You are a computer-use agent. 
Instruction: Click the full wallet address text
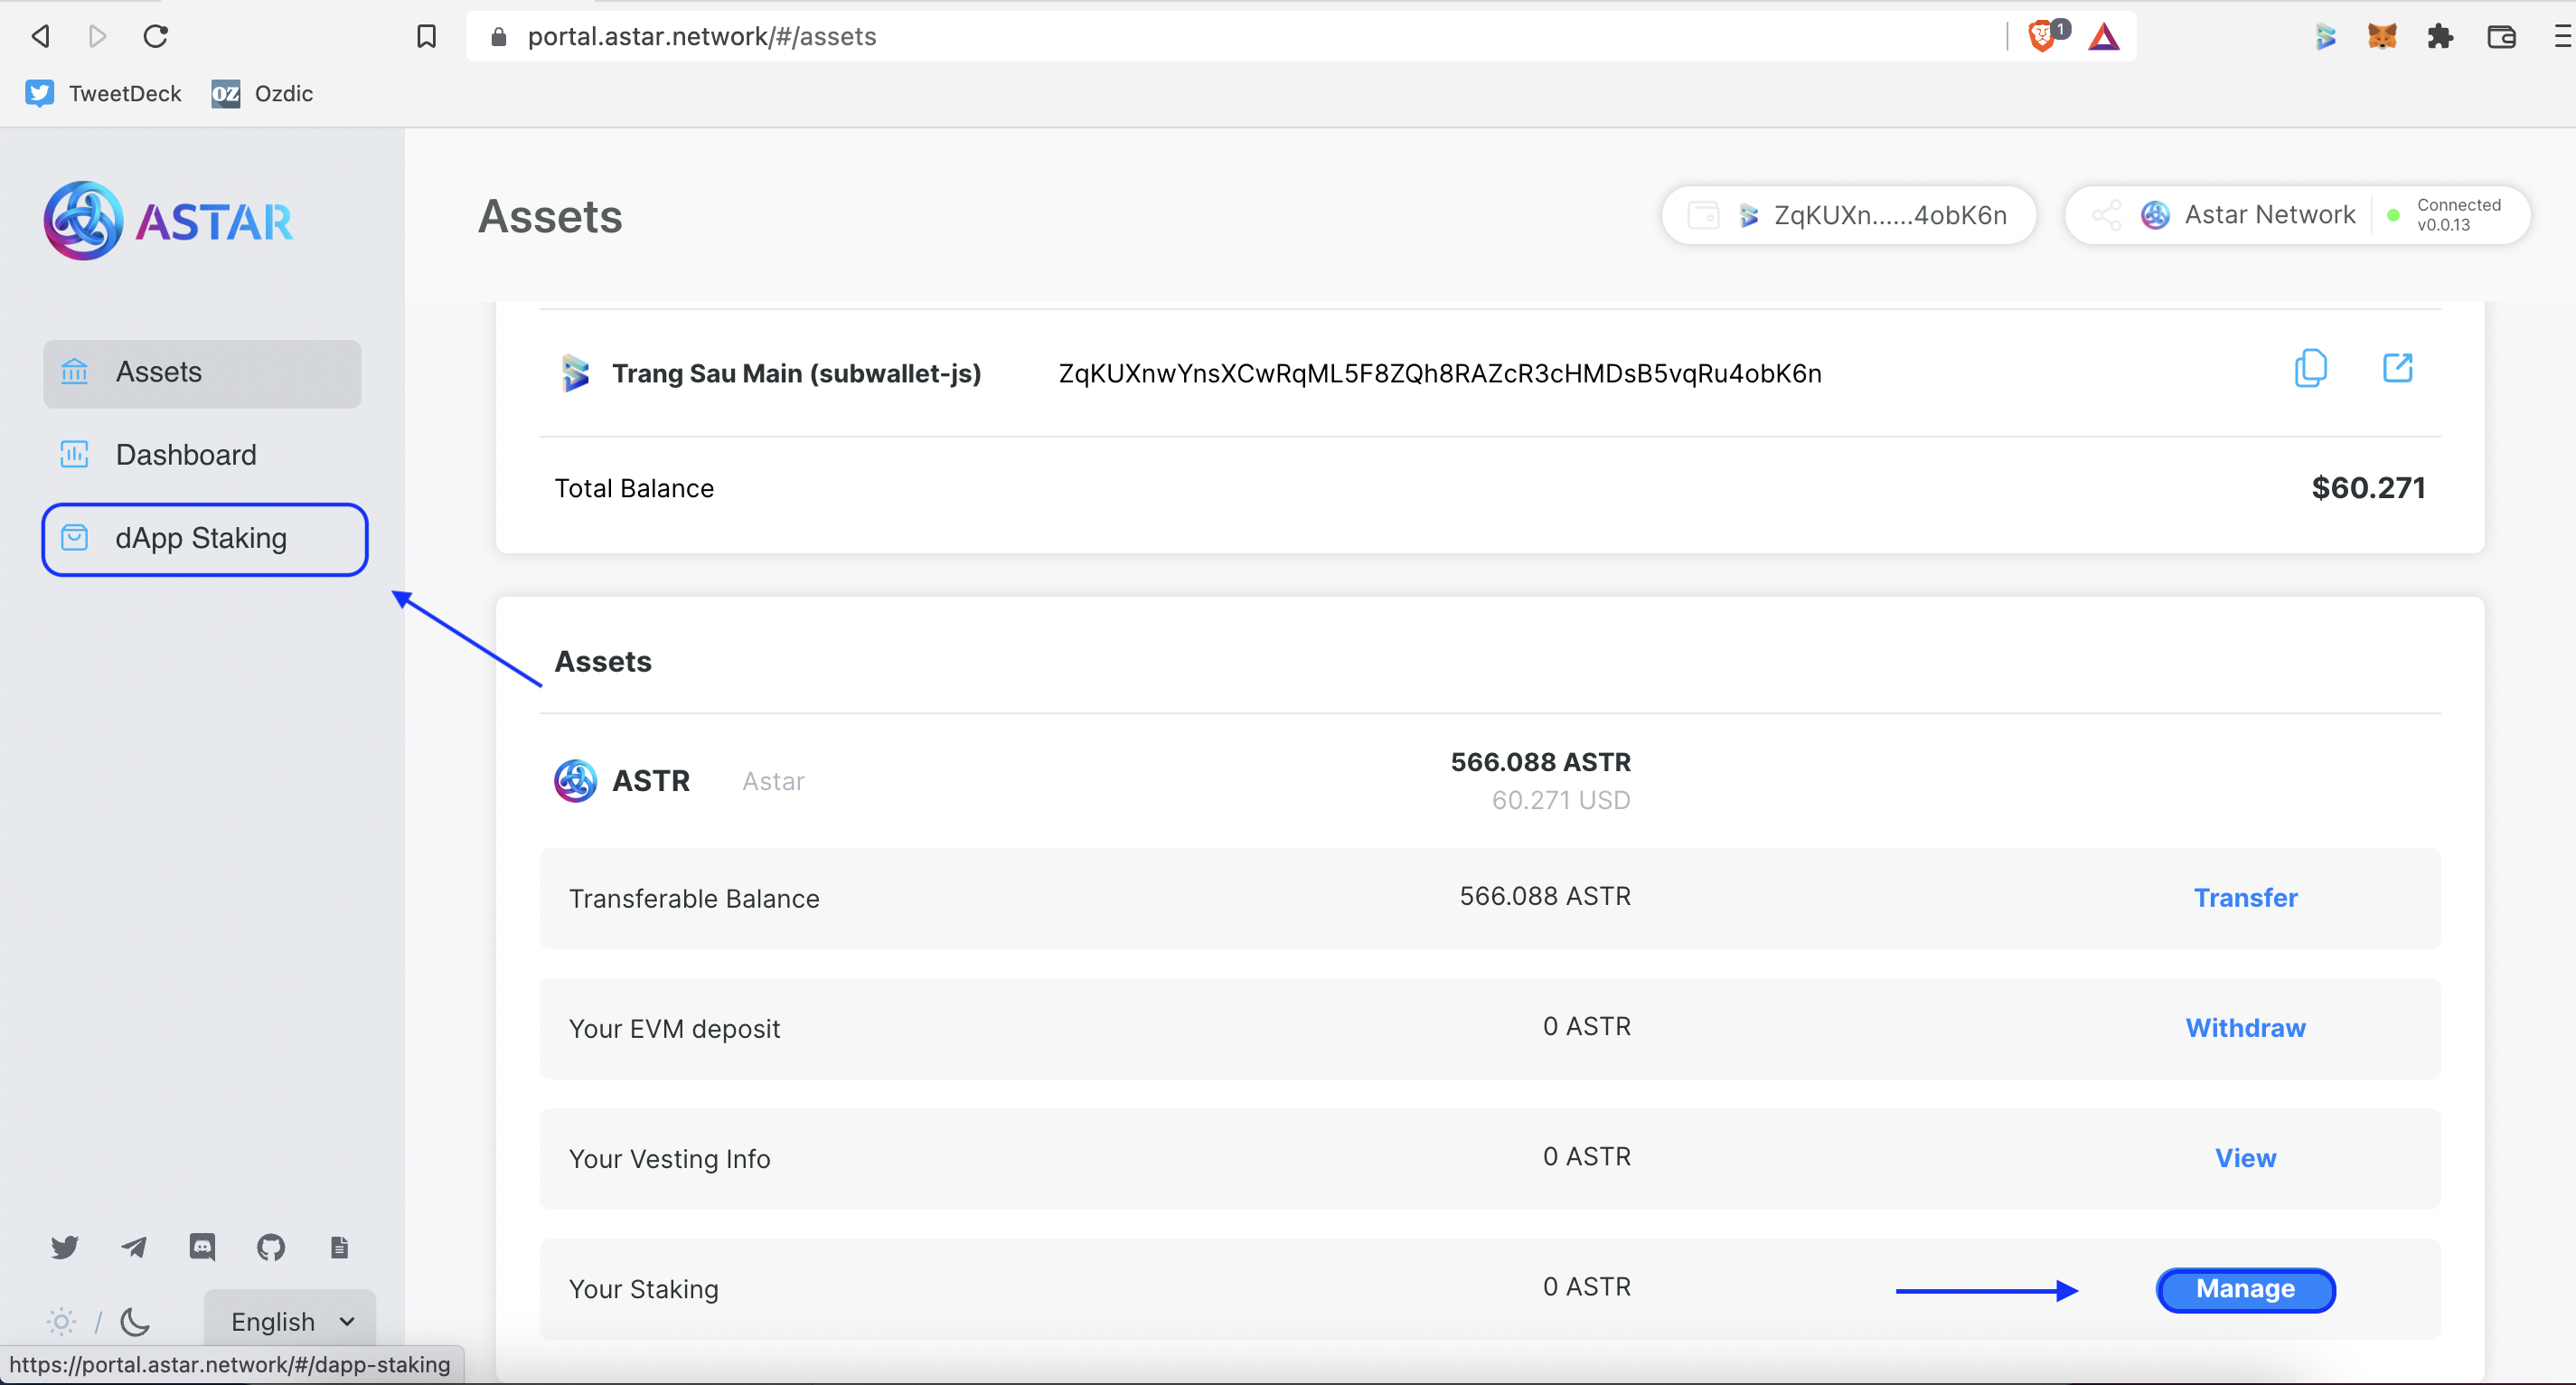[1440, 373]
